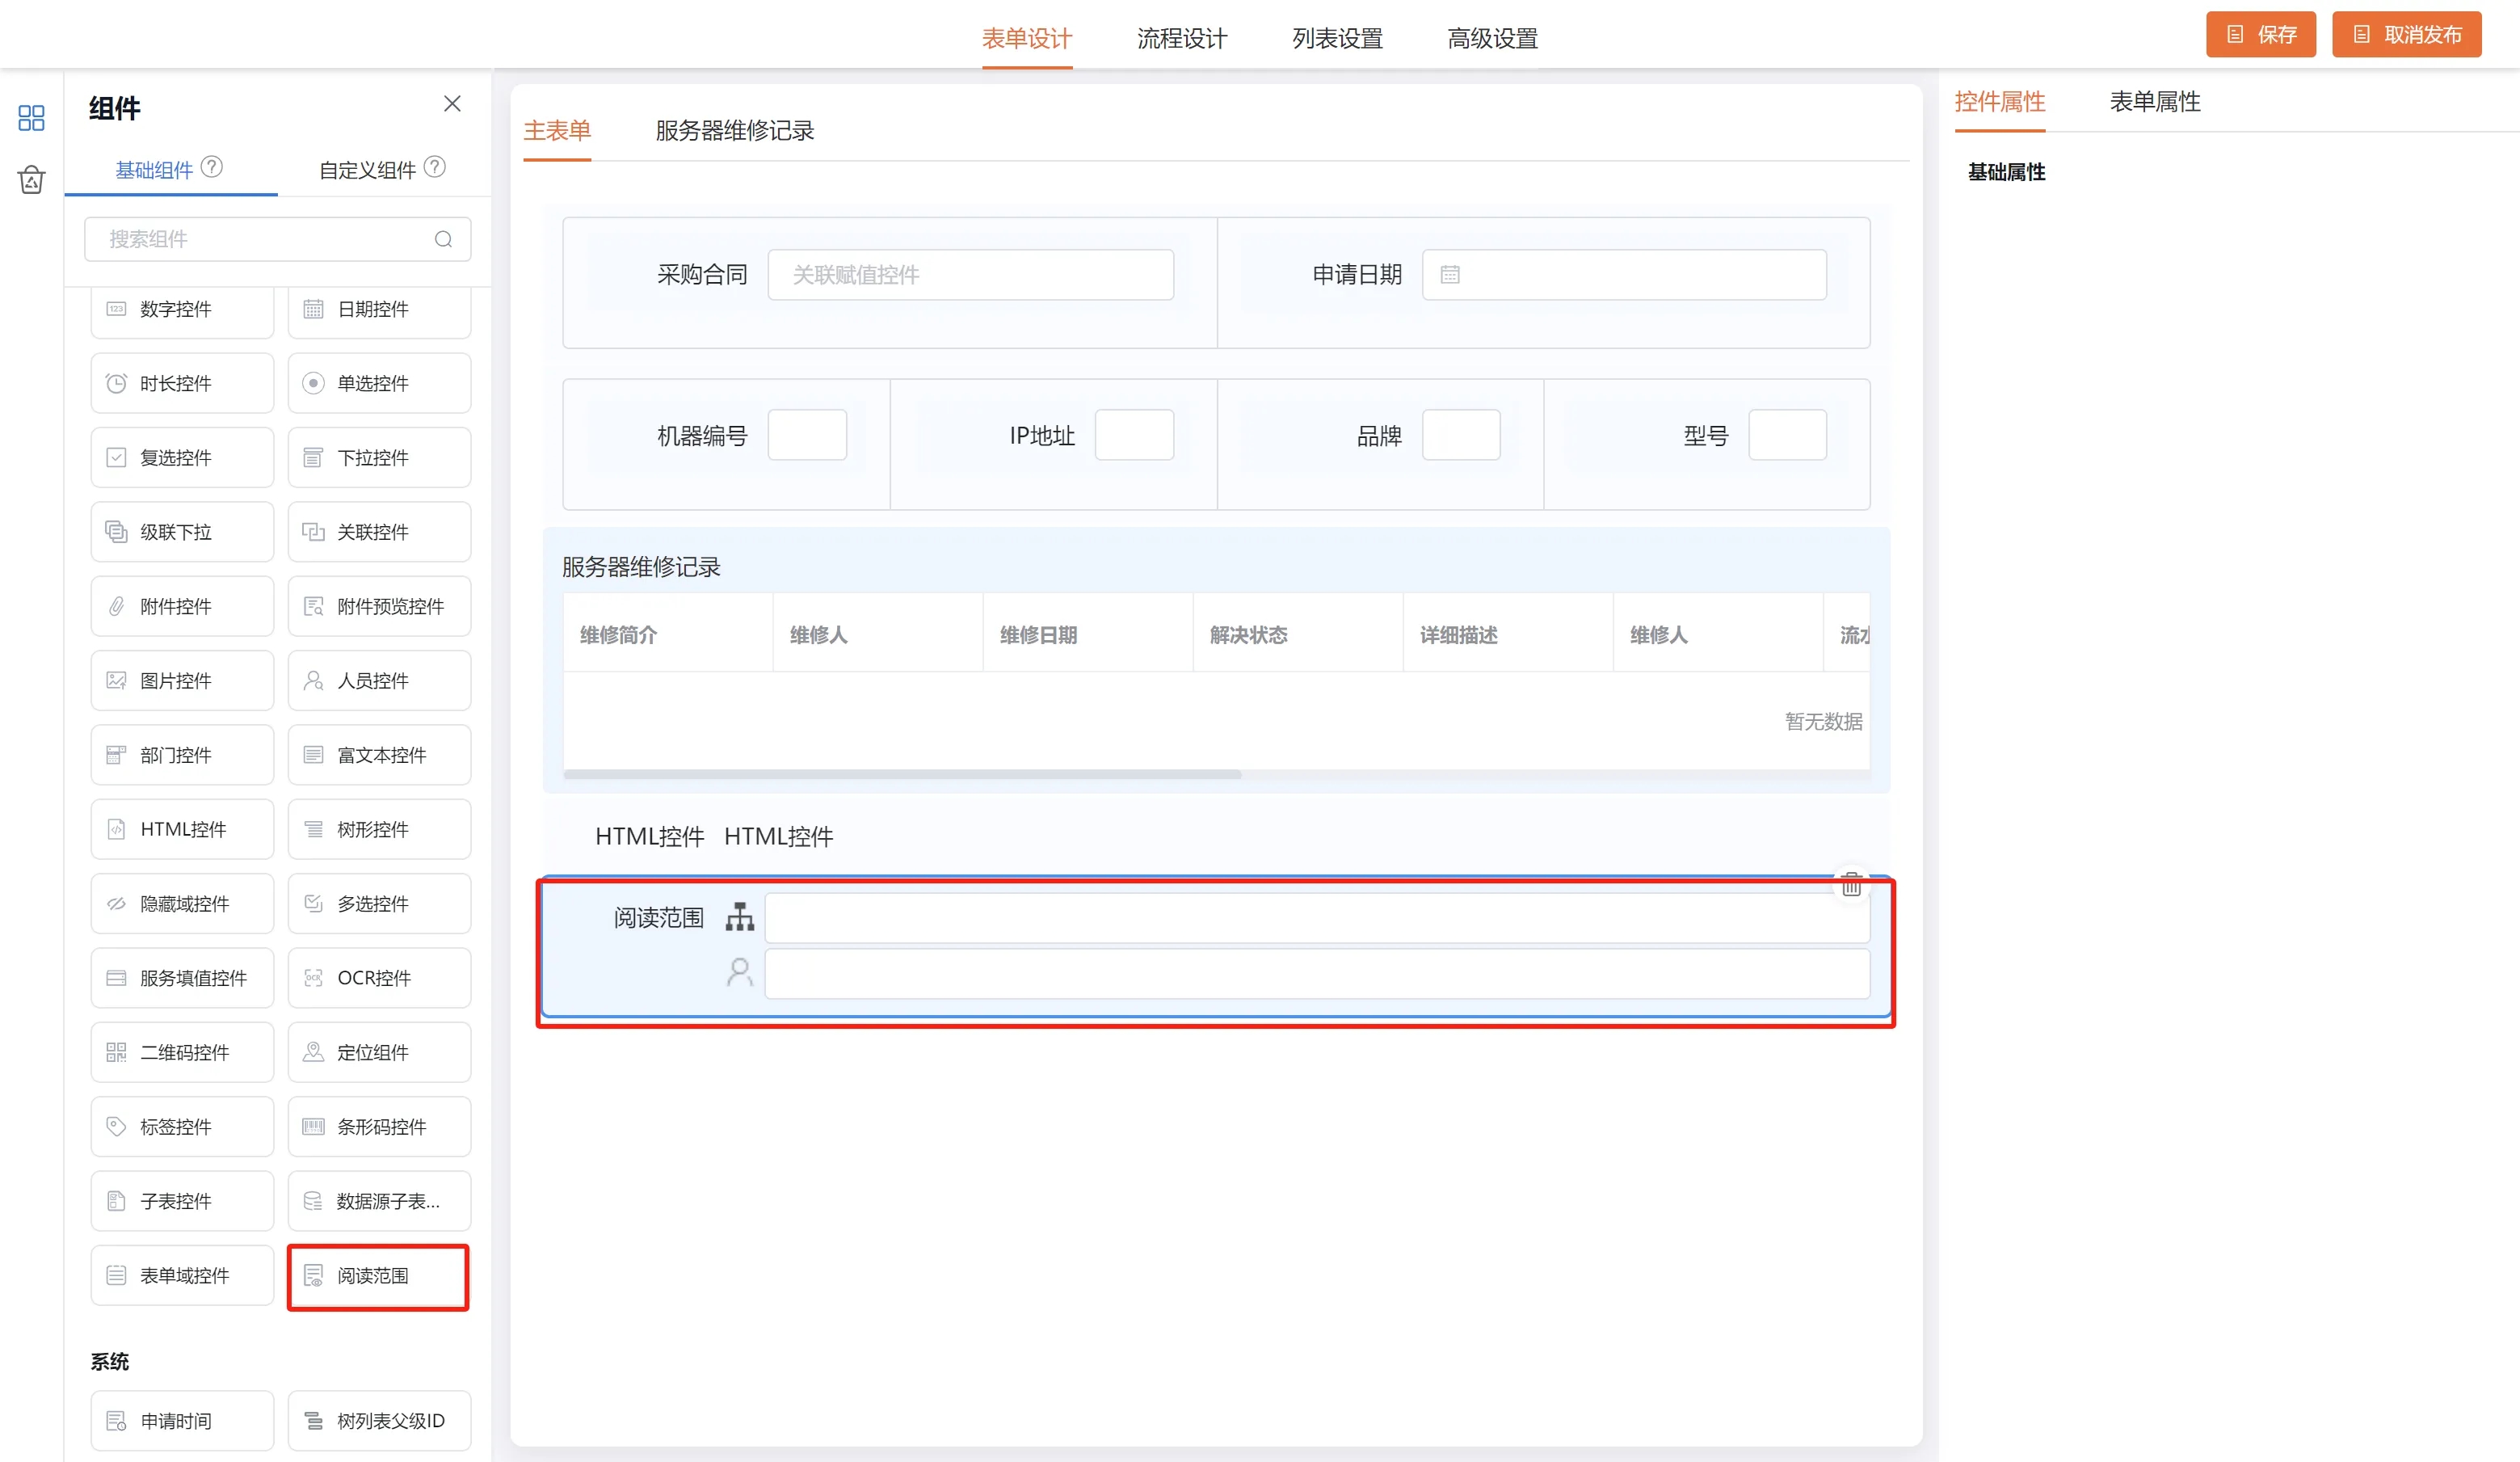
Task: Click the help icon next to 自定义组件
Action: coord(435,167)
